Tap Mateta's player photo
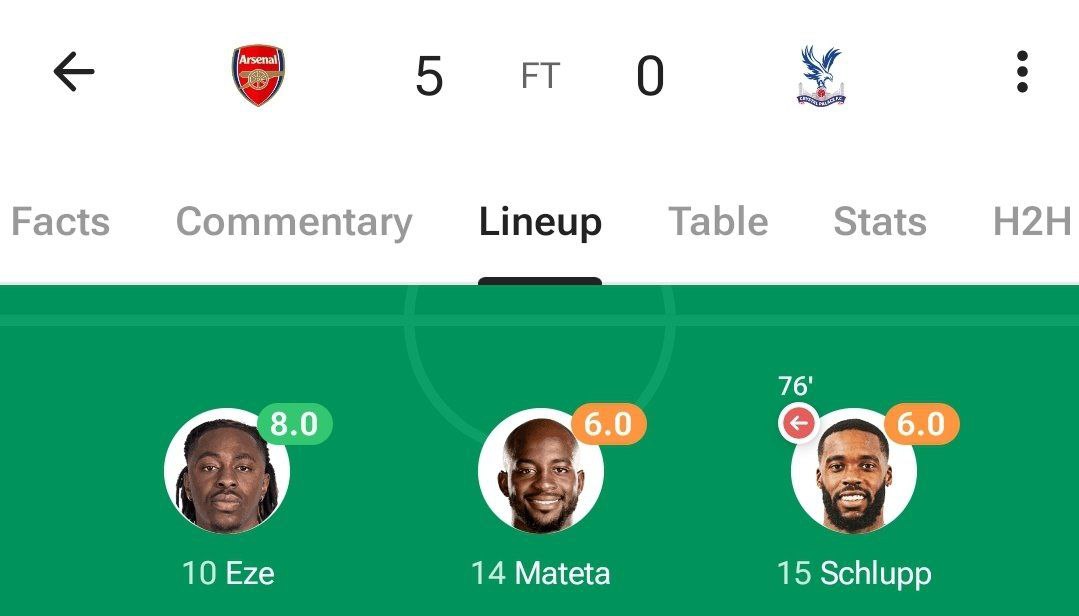Viewport: 1079px width, 616px height. pyautogui.click(x=540, y=471)
